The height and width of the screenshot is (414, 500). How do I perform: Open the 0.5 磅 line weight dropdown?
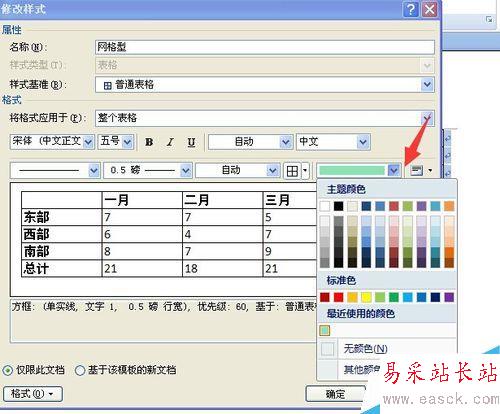click(x=186, y=171)
